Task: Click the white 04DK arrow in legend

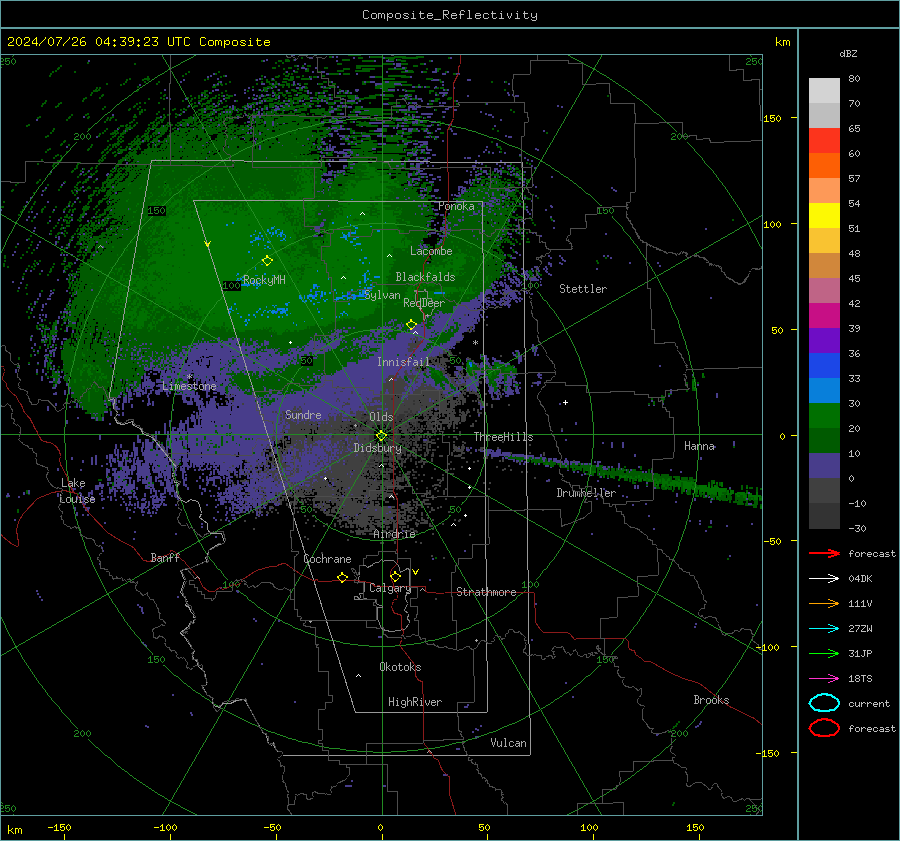Action: click(824, 578)
